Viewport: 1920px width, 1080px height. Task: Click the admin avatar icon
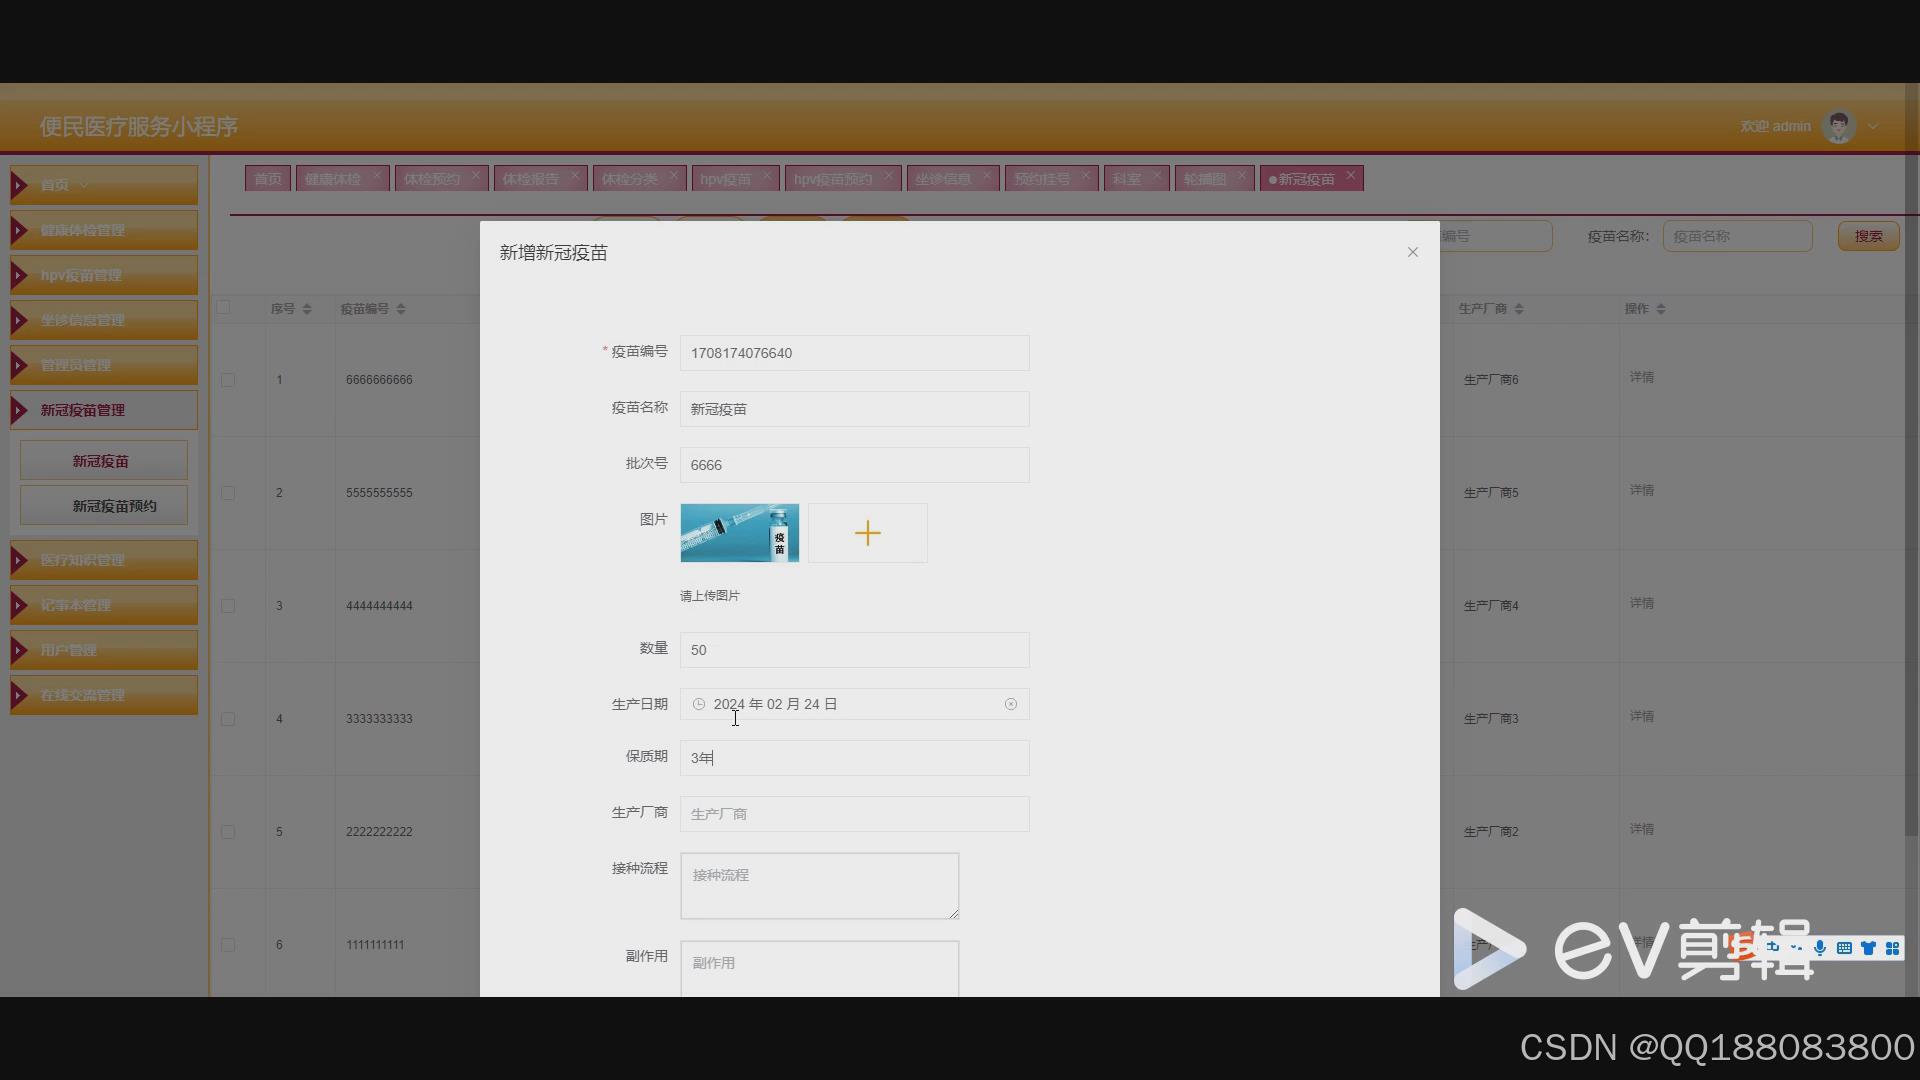pos(1838,127)
